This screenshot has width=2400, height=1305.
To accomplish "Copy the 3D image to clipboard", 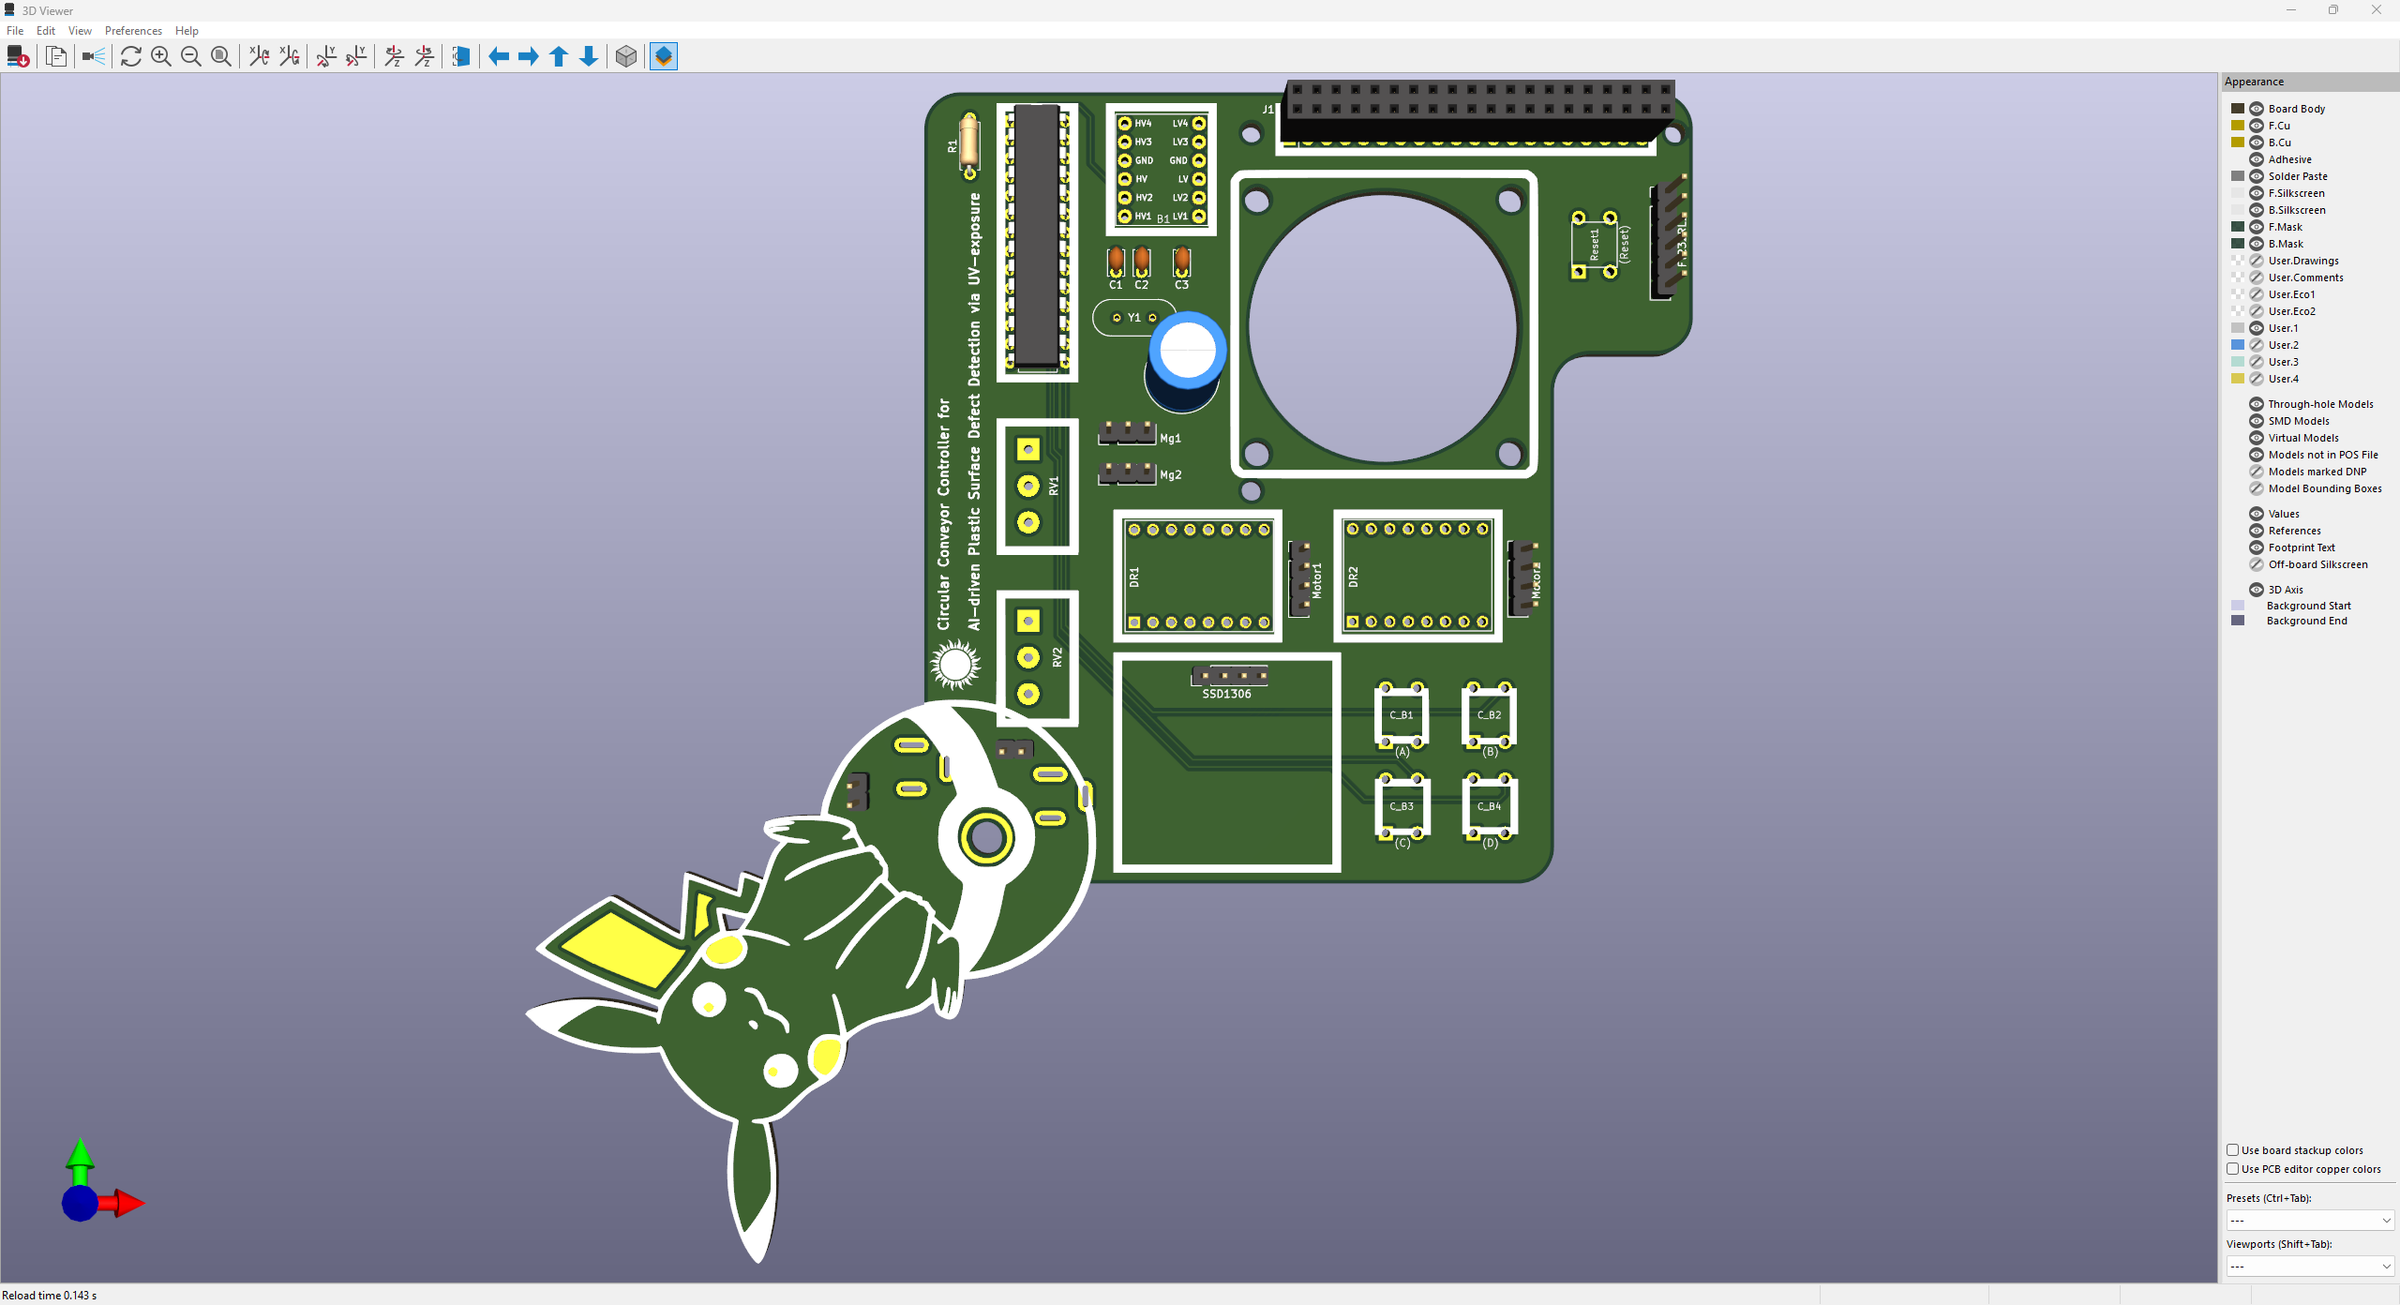I will (x=57, y=57).
